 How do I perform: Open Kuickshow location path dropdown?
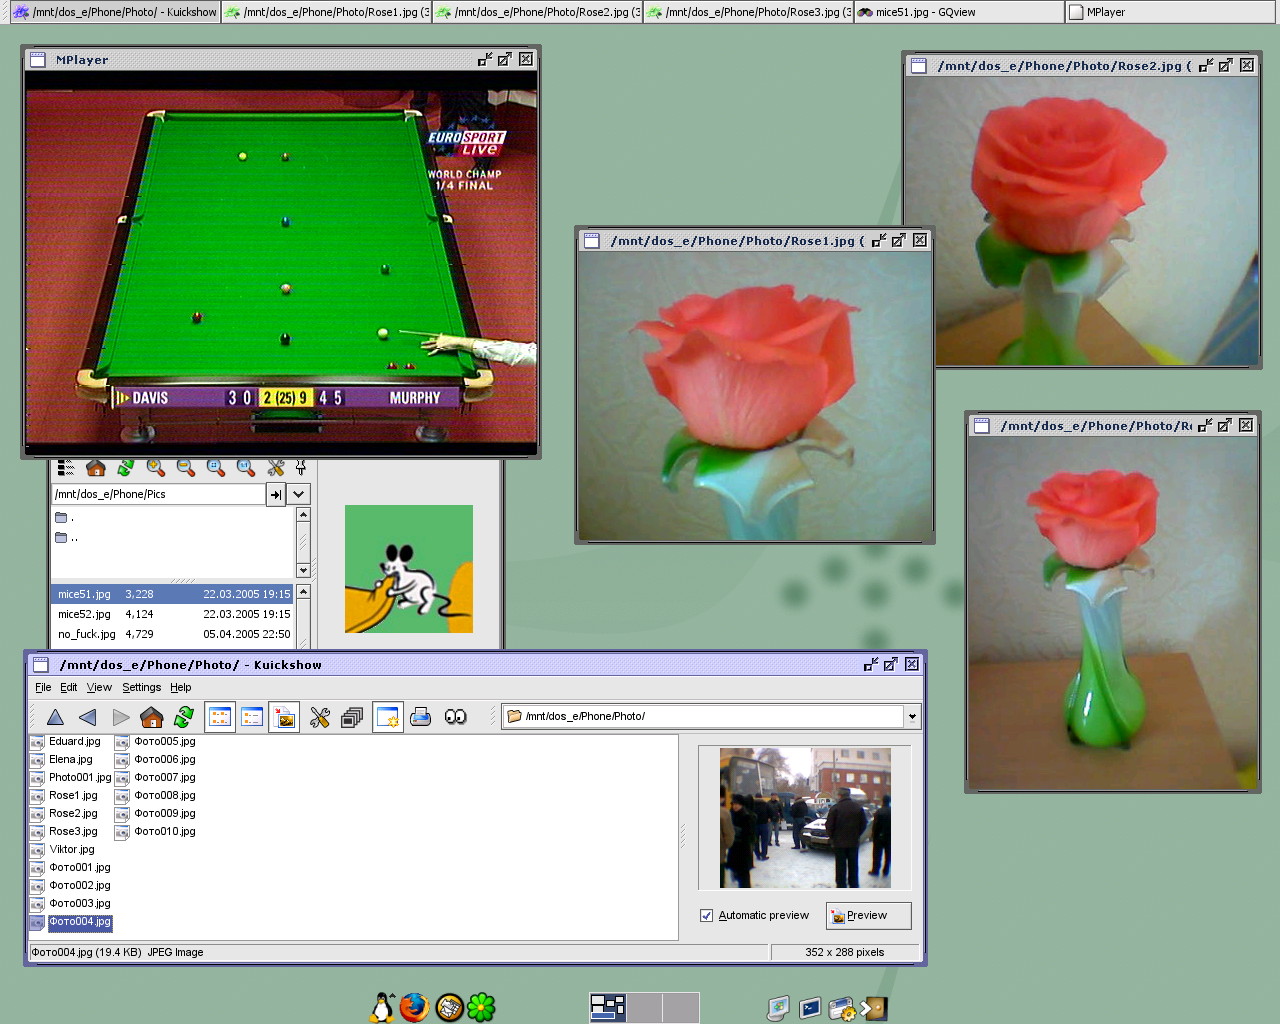point(912,717)
